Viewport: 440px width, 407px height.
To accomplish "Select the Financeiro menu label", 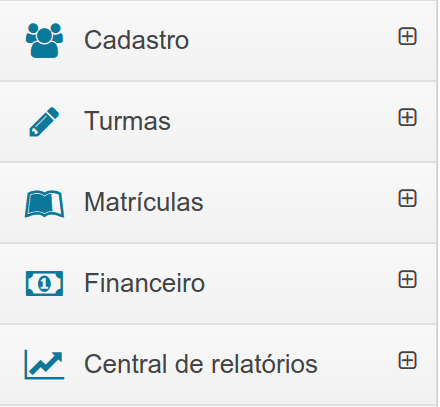I will coord(144,283).
